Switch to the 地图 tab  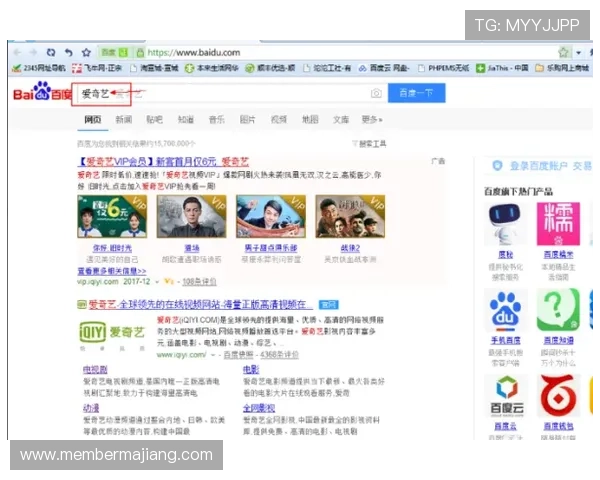[310, 120]
